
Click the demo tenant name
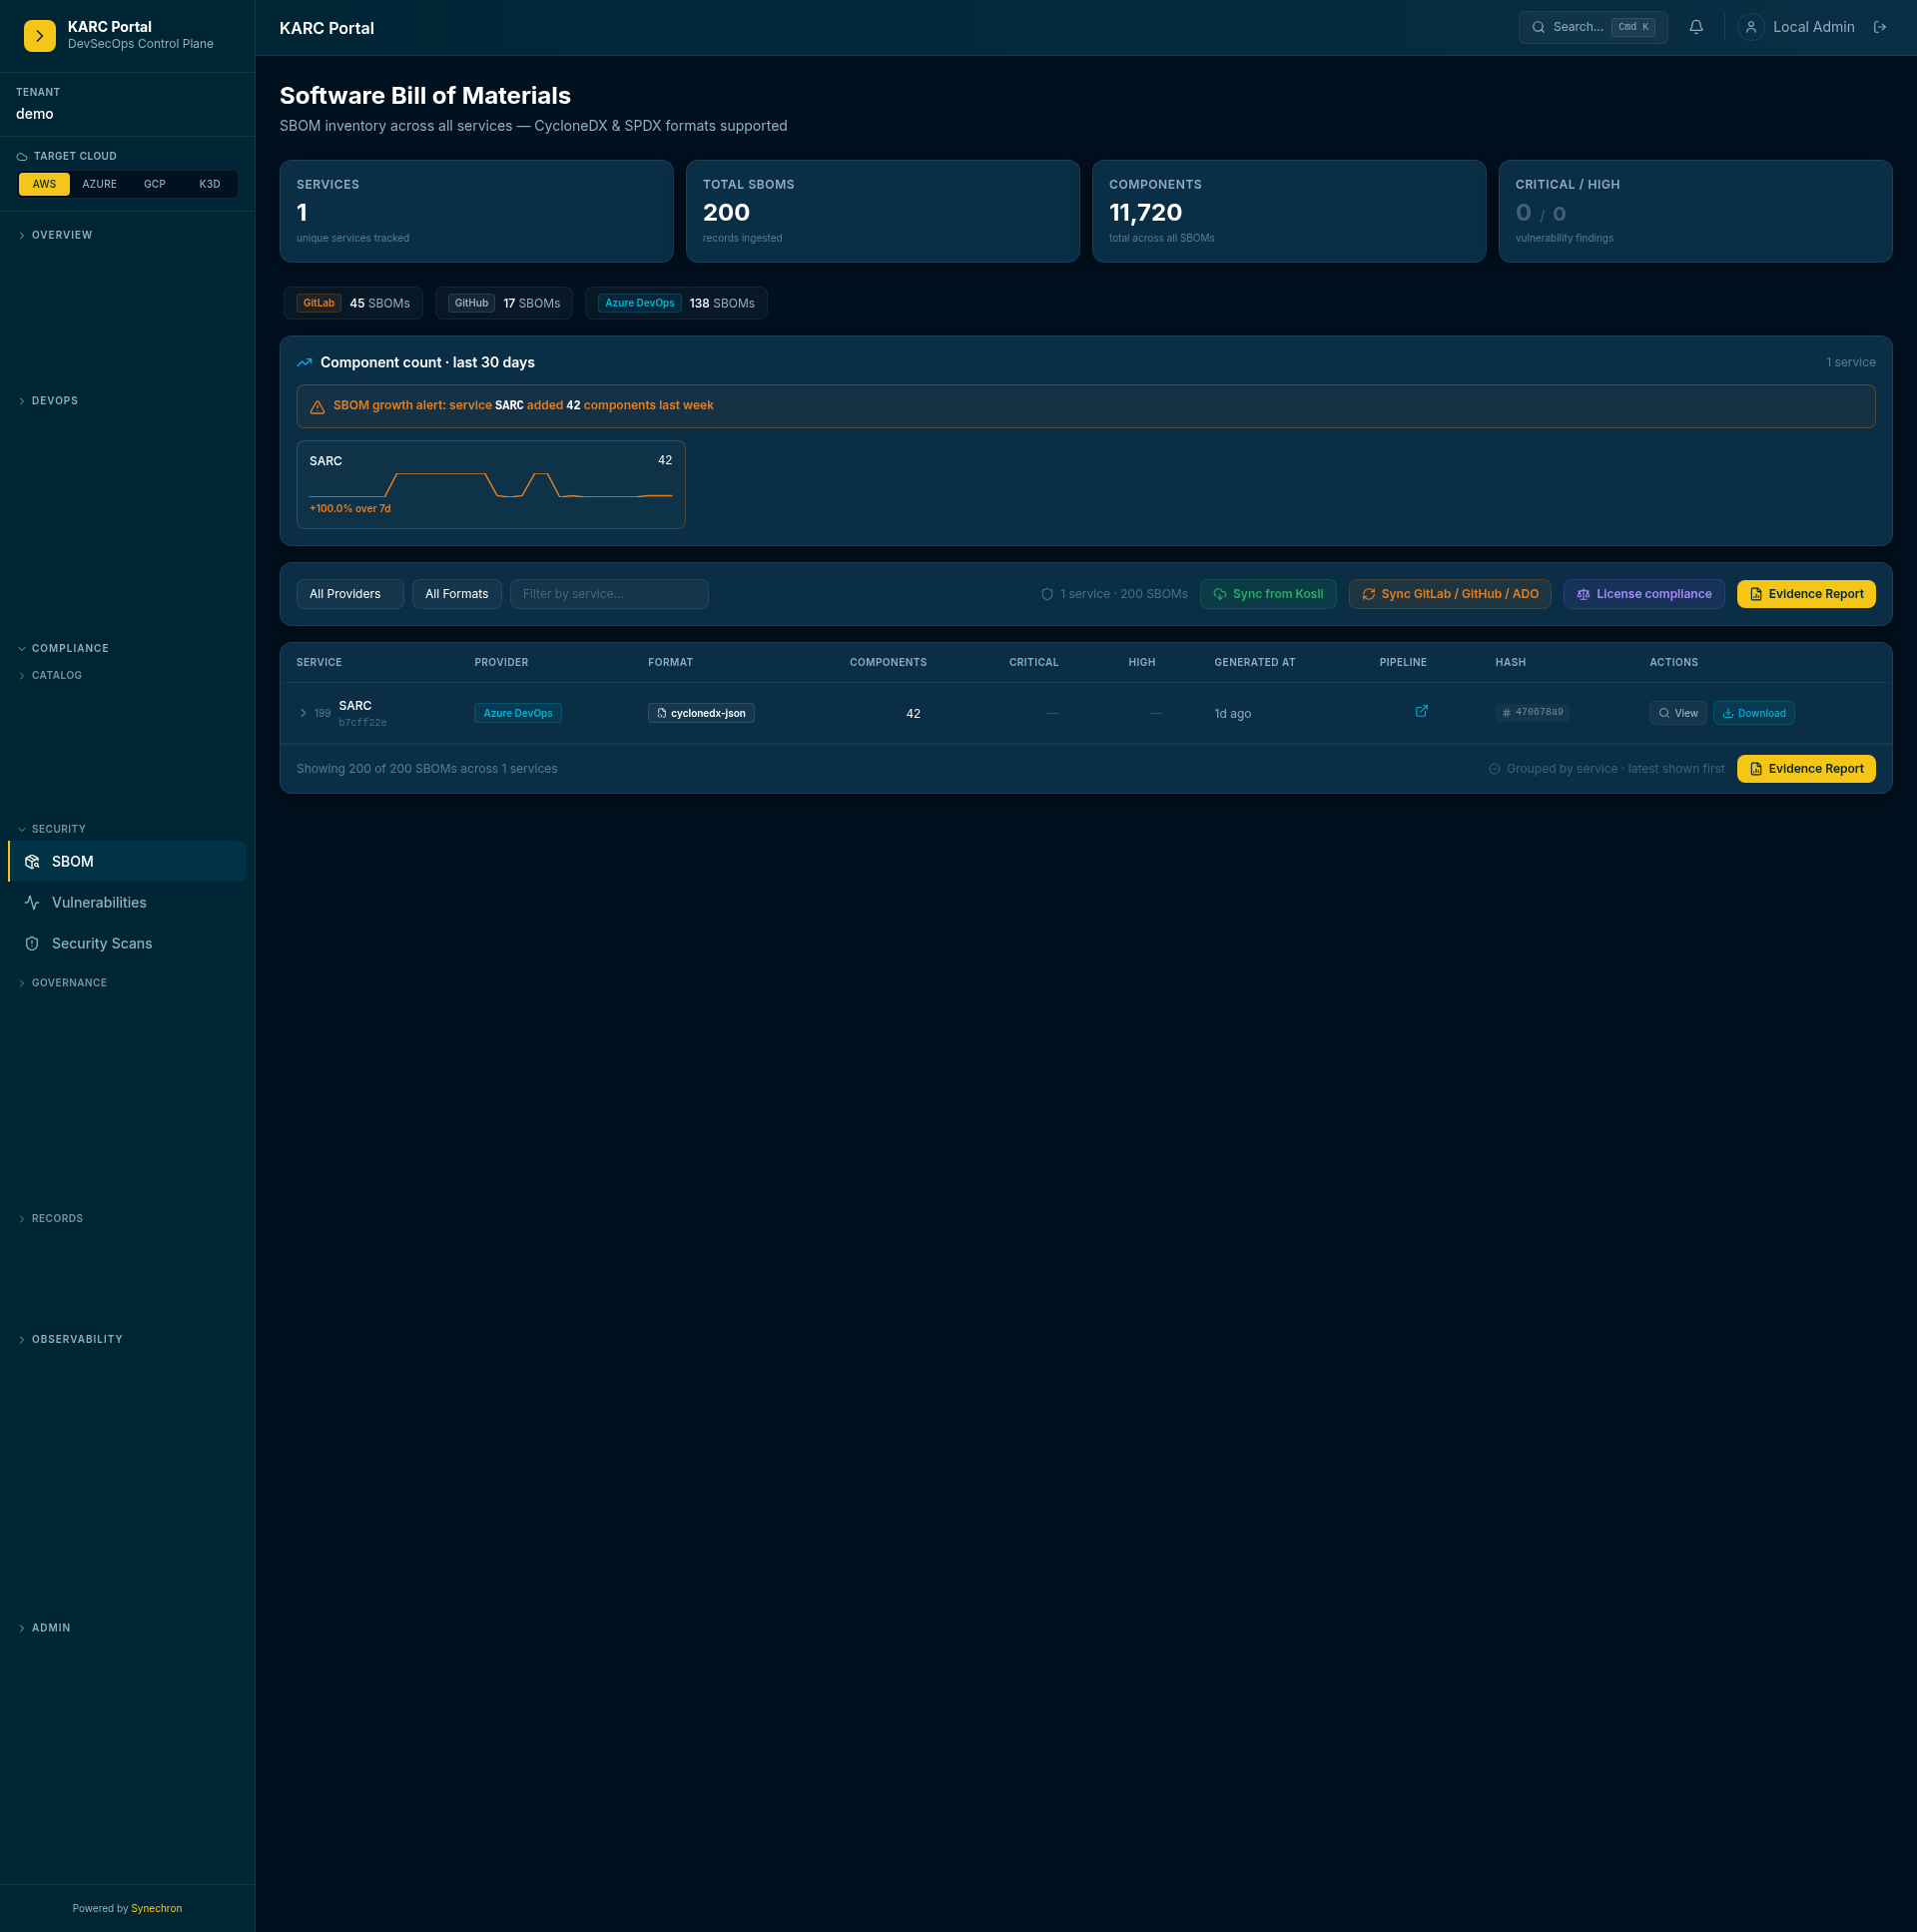35,114
